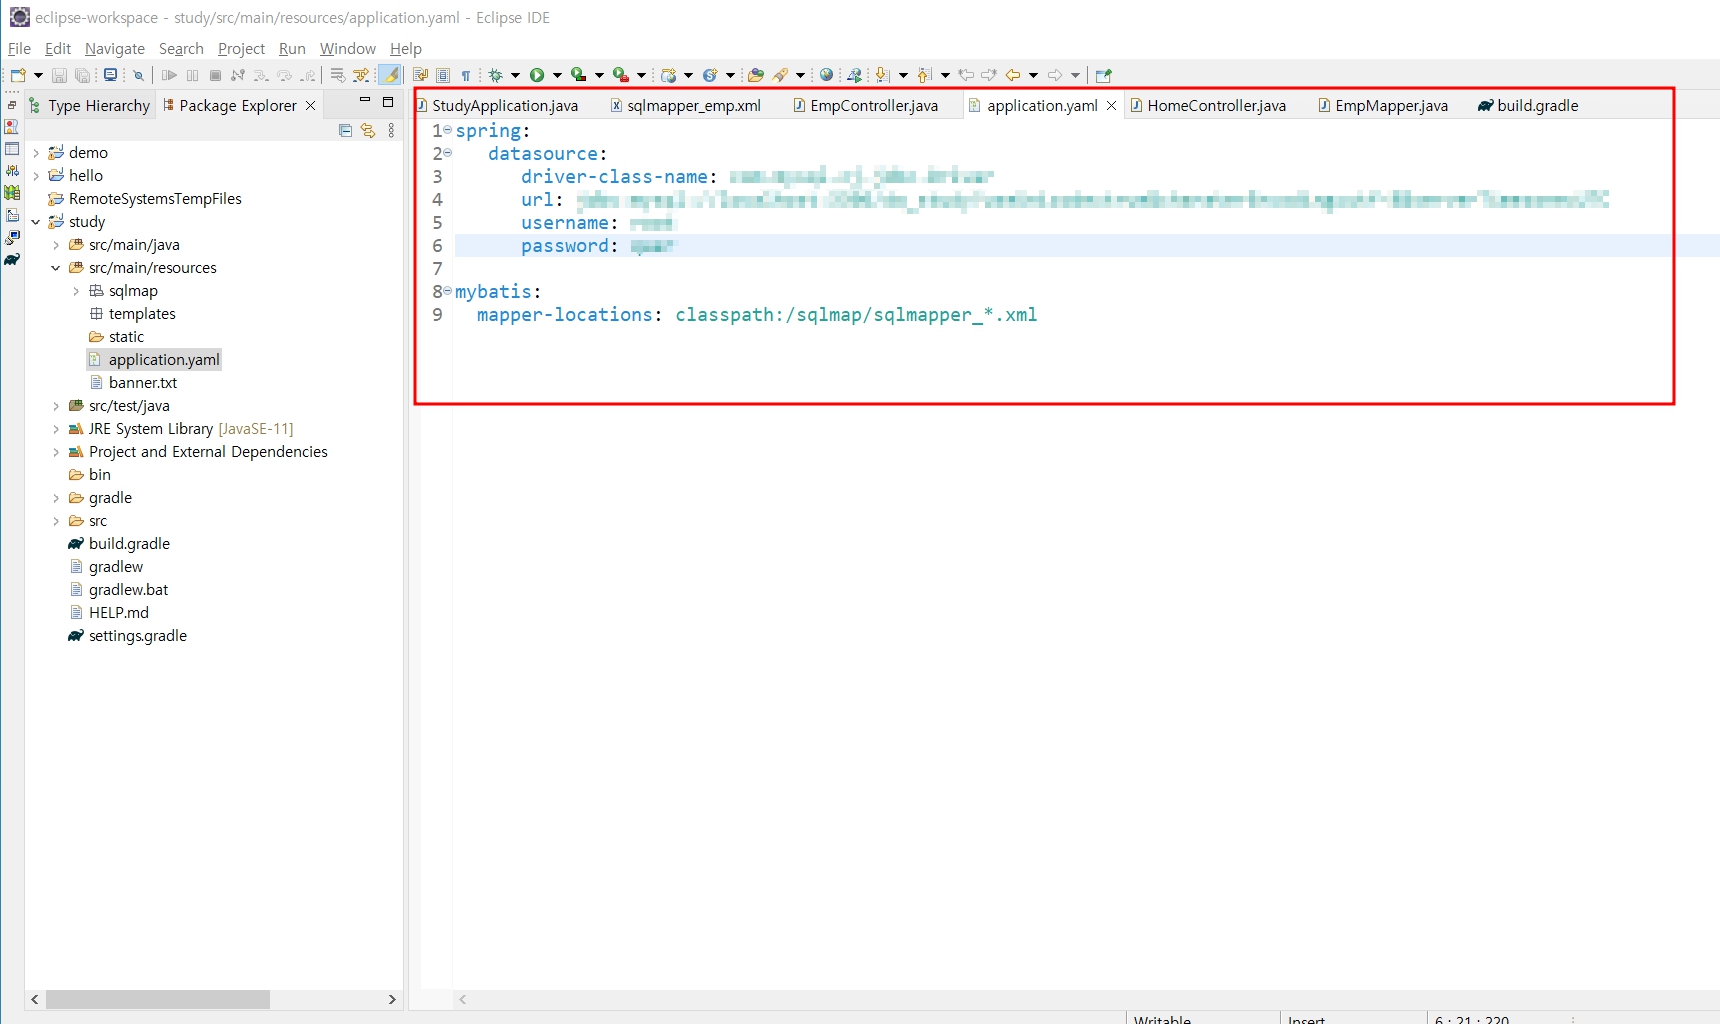Image resolution: width=1720 pixels, height=1024 pixels.
Task: Click the Next Annotation icon
Action: point(882,75)
